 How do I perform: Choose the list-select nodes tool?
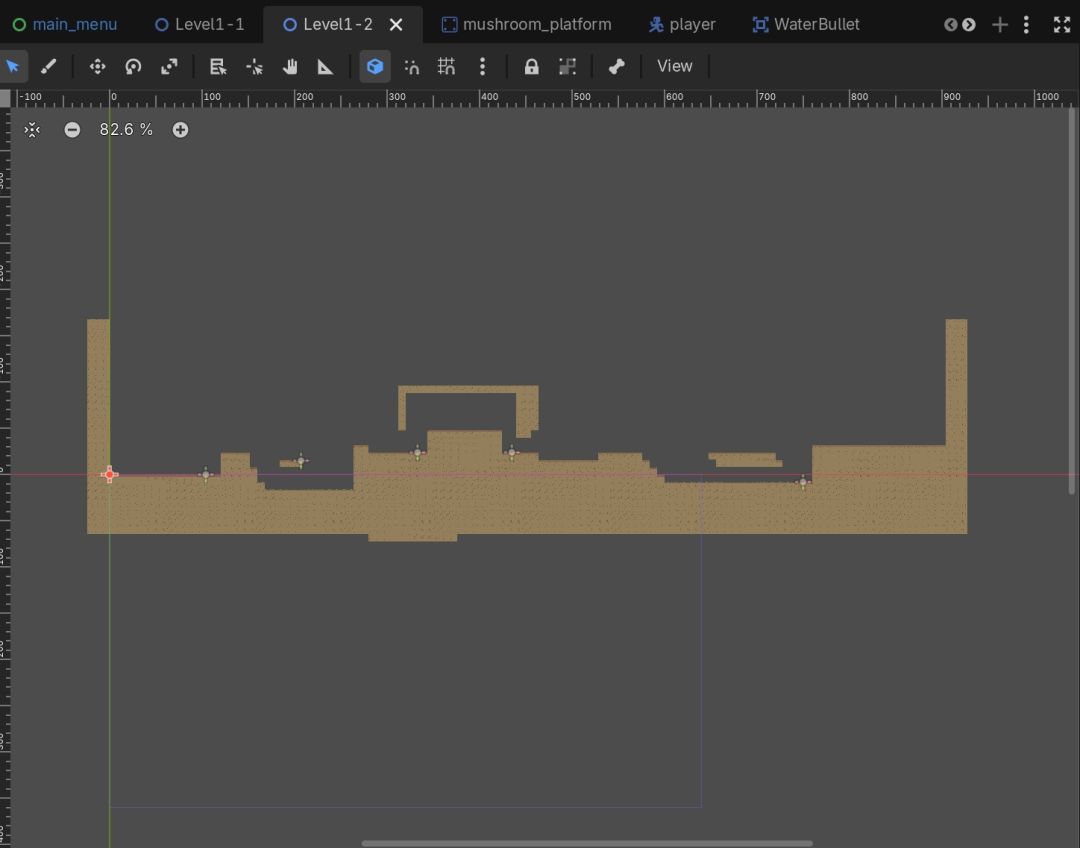click(218, 66)
